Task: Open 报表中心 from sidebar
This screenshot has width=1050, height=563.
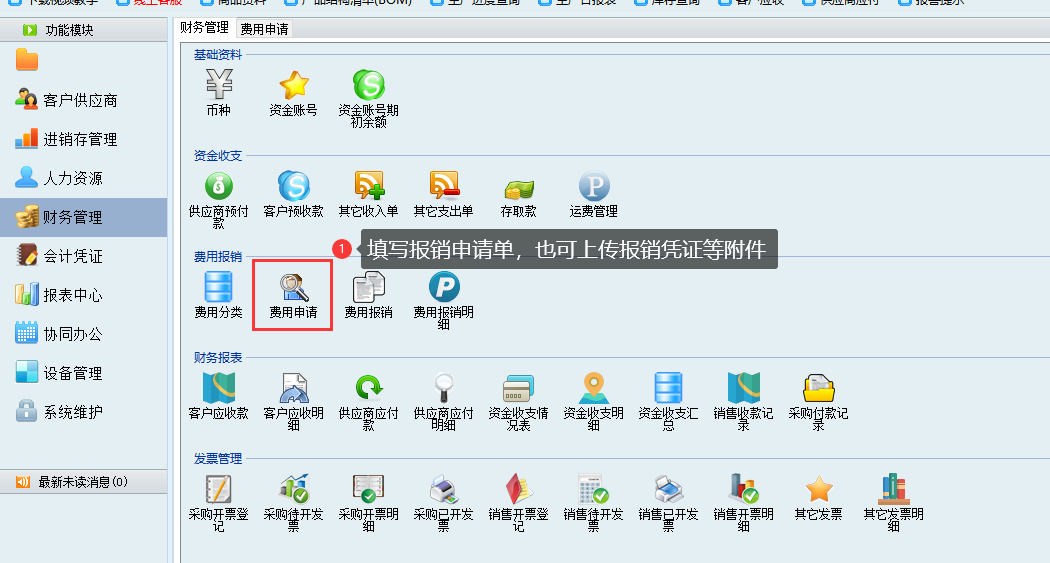Action: tap(72, 295)
